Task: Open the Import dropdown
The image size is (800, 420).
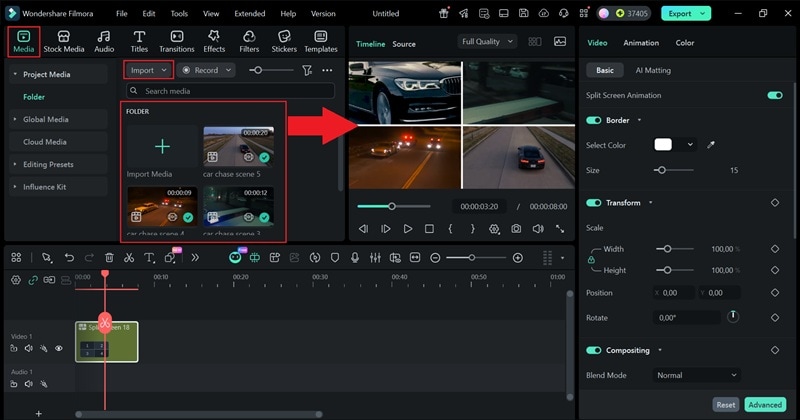Action: (148, 70)
